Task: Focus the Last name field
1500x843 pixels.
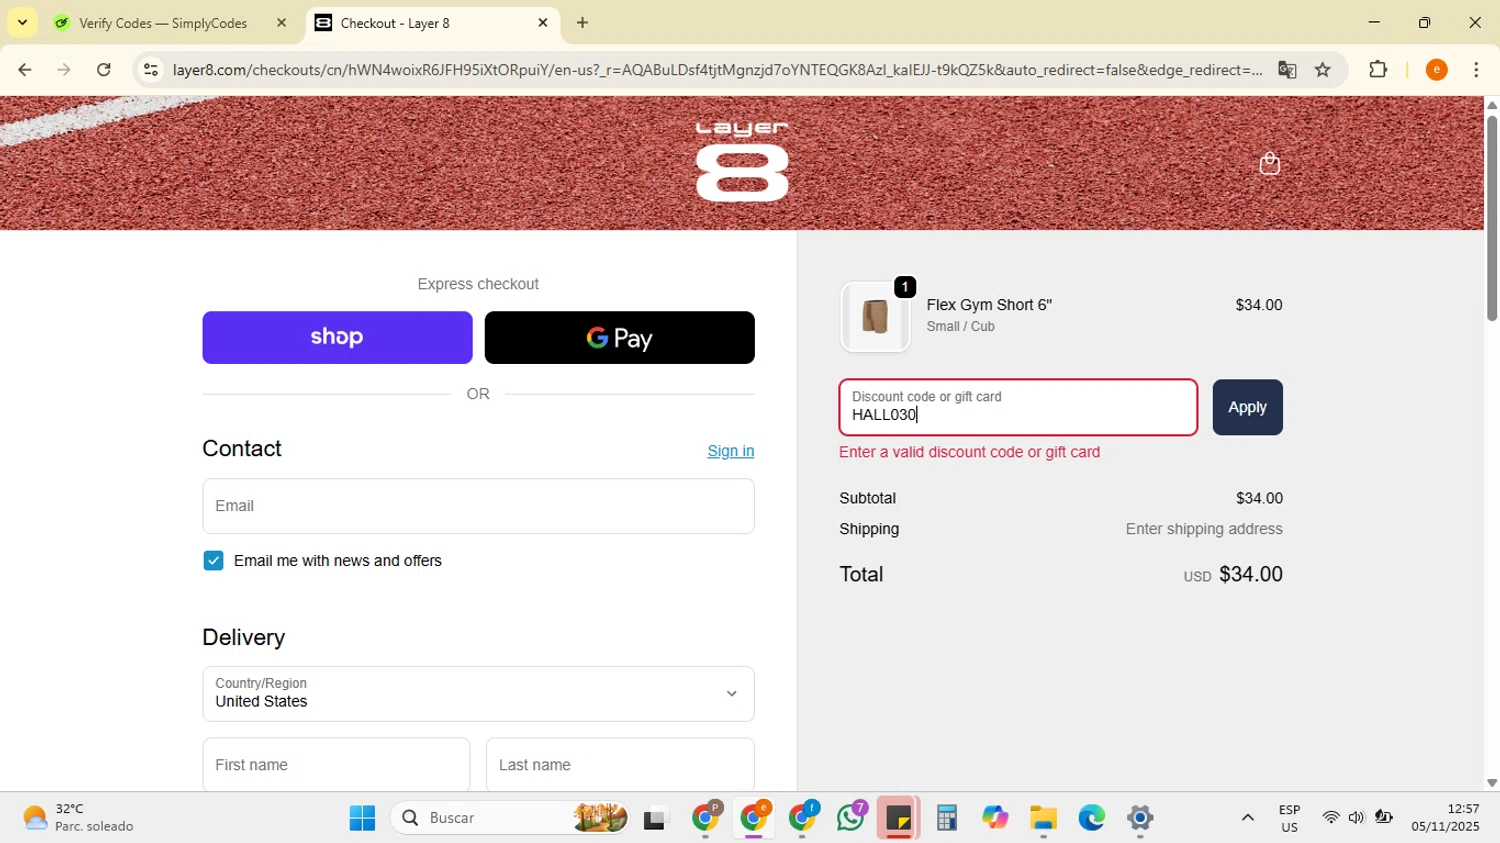Action: [x=620, y=765]
